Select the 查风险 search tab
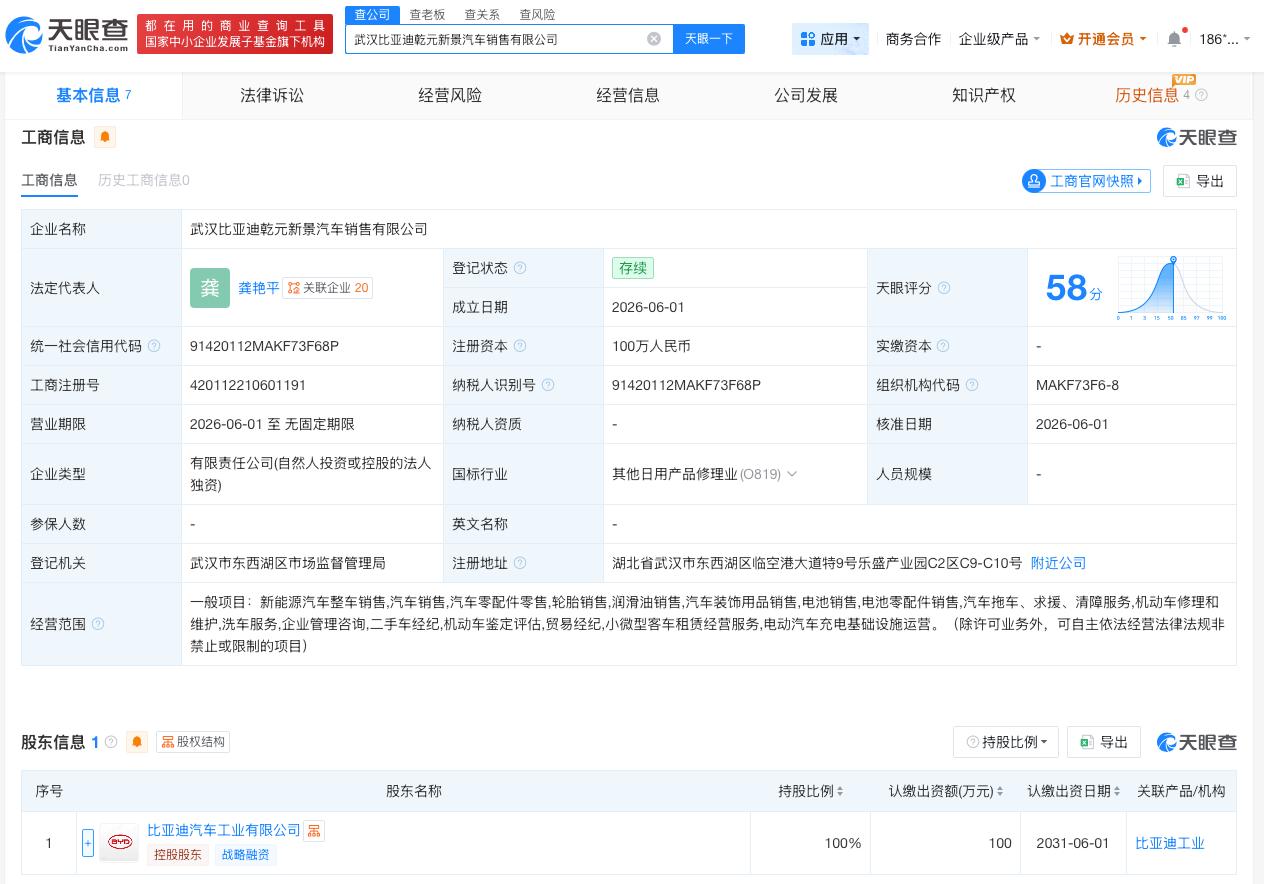 537,14
